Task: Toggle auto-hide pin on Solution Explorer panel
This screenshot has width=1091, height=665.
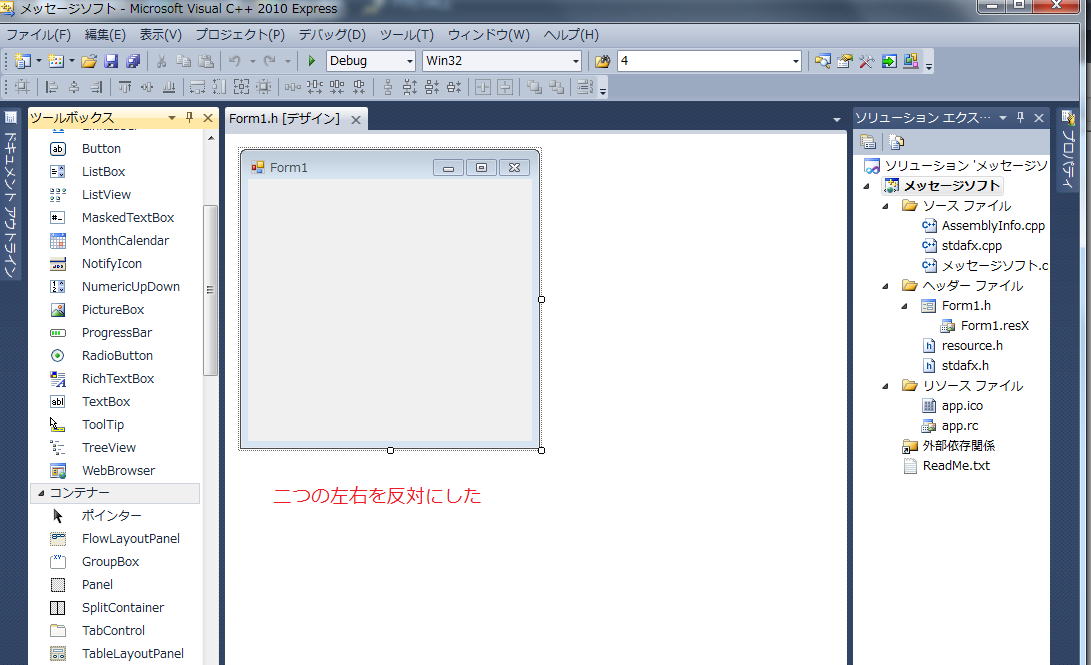Action: pos(1020,118)
